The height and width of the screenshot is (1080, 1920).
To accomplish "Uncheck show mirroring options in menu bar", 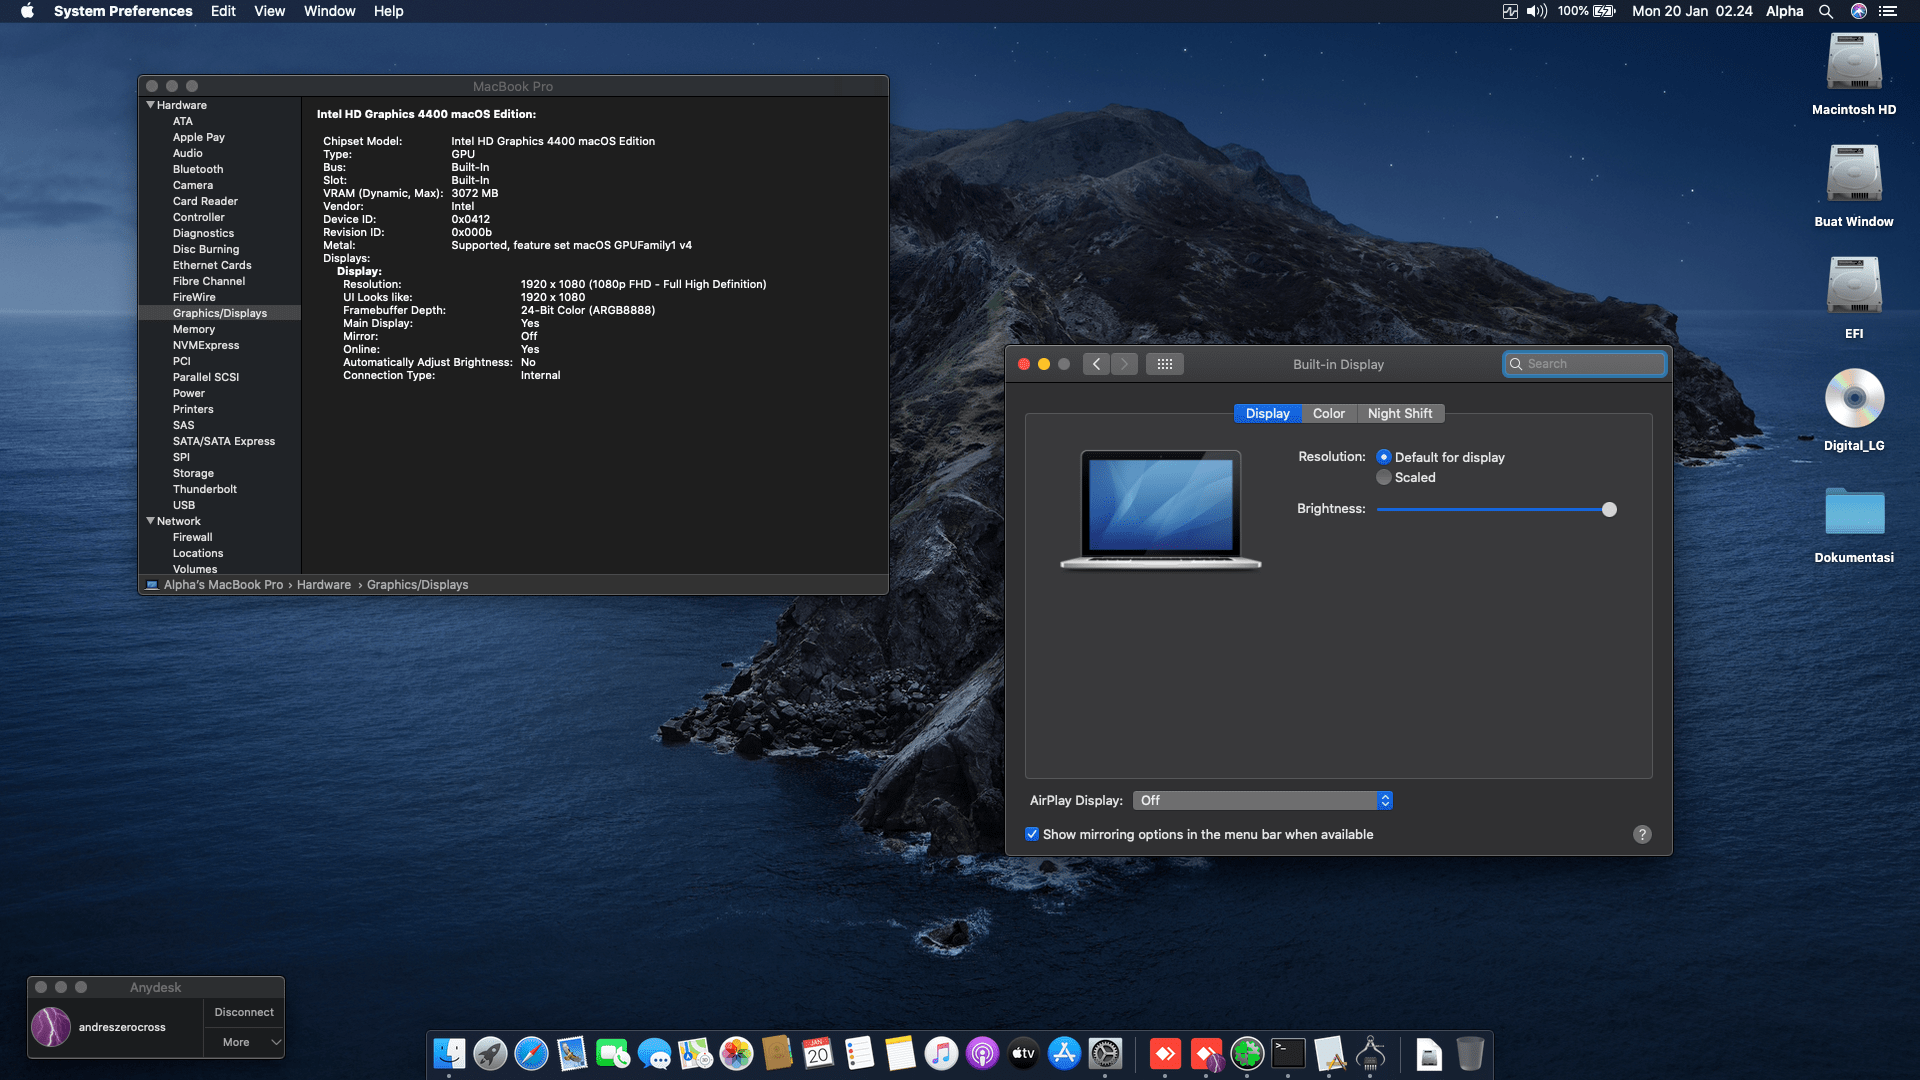I will tap(1032, 834).
